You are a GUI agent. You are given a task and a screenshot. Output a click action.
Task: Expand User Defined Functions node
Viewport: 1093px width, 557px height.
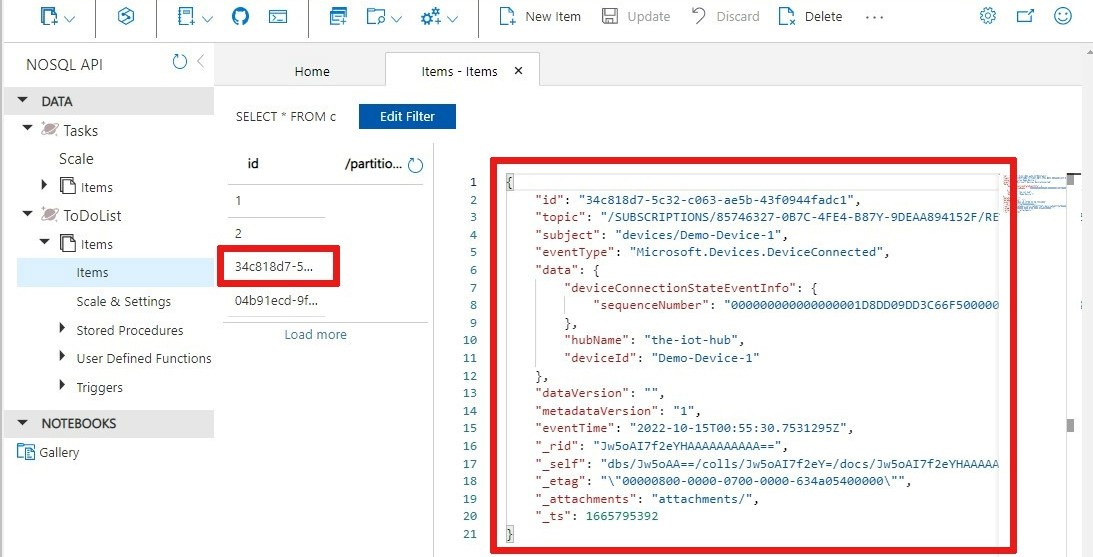tap(62, 356)
